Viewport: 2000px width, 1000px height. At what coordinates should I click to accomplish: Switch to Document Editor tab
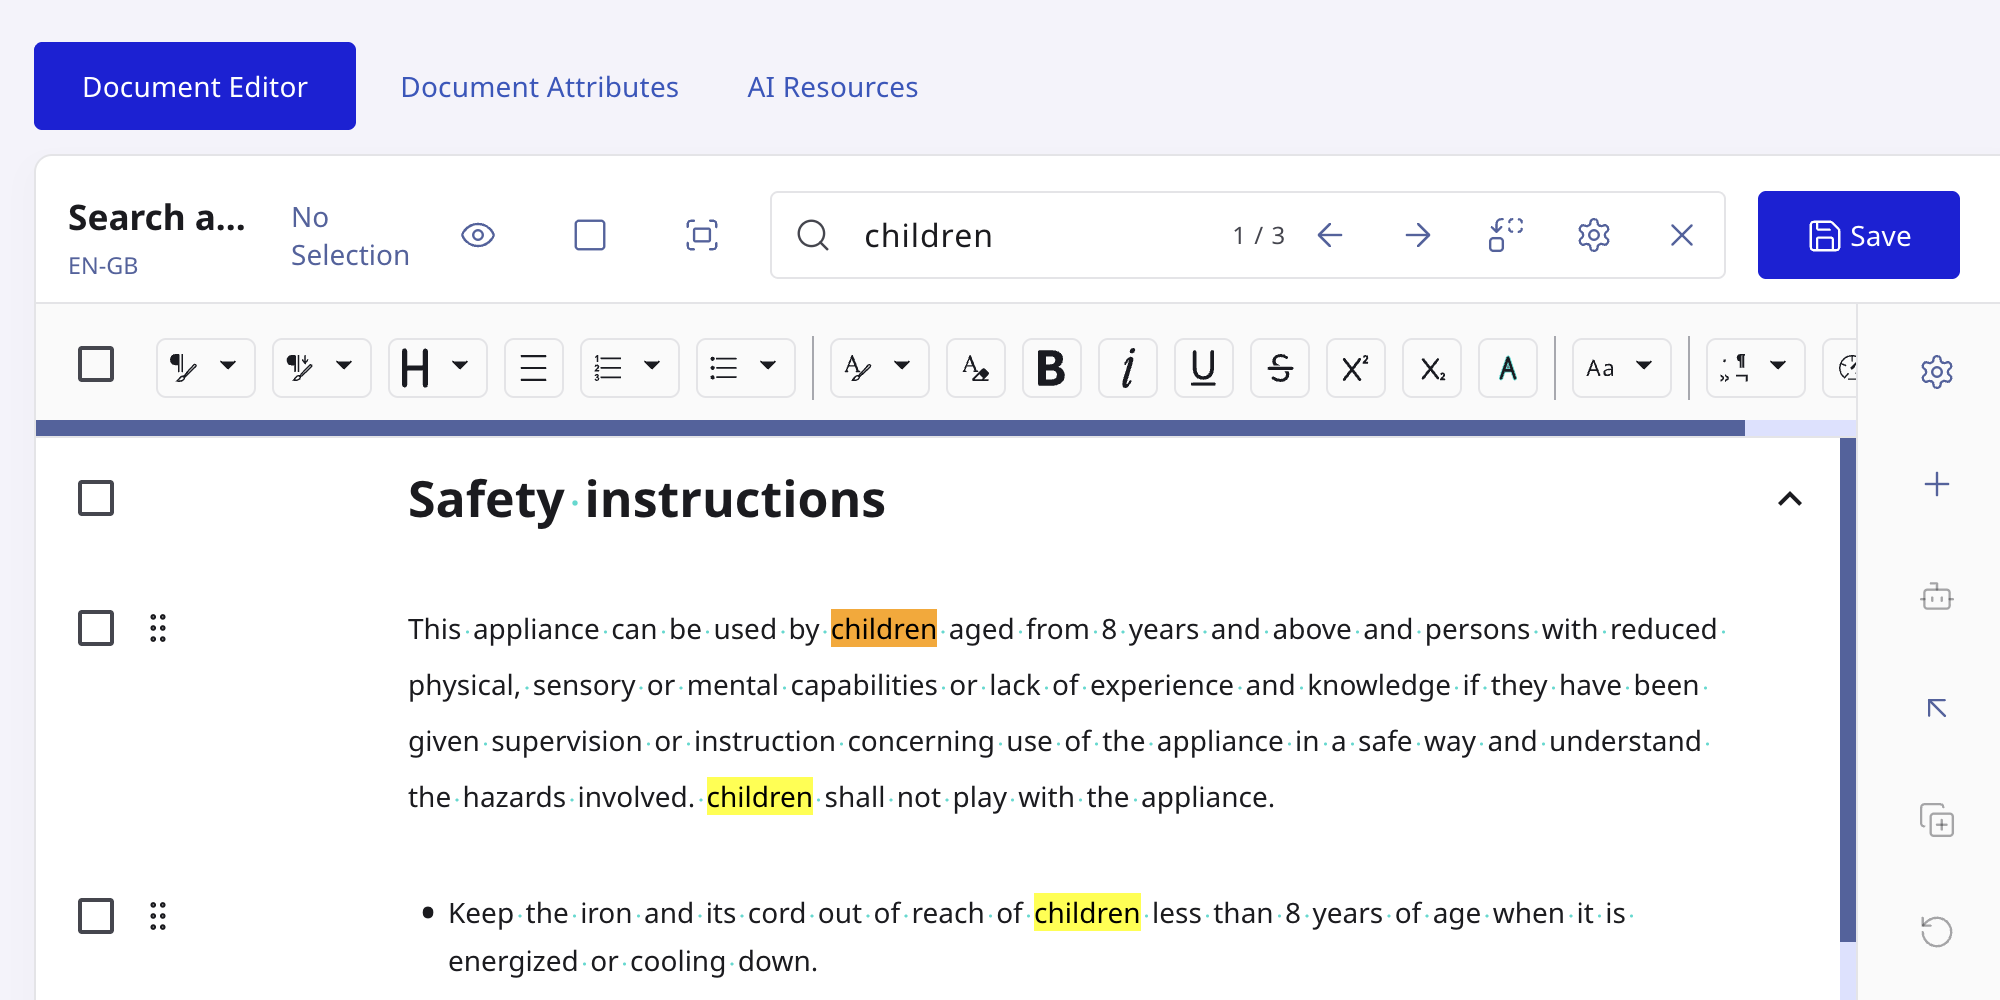pos(195,86)
